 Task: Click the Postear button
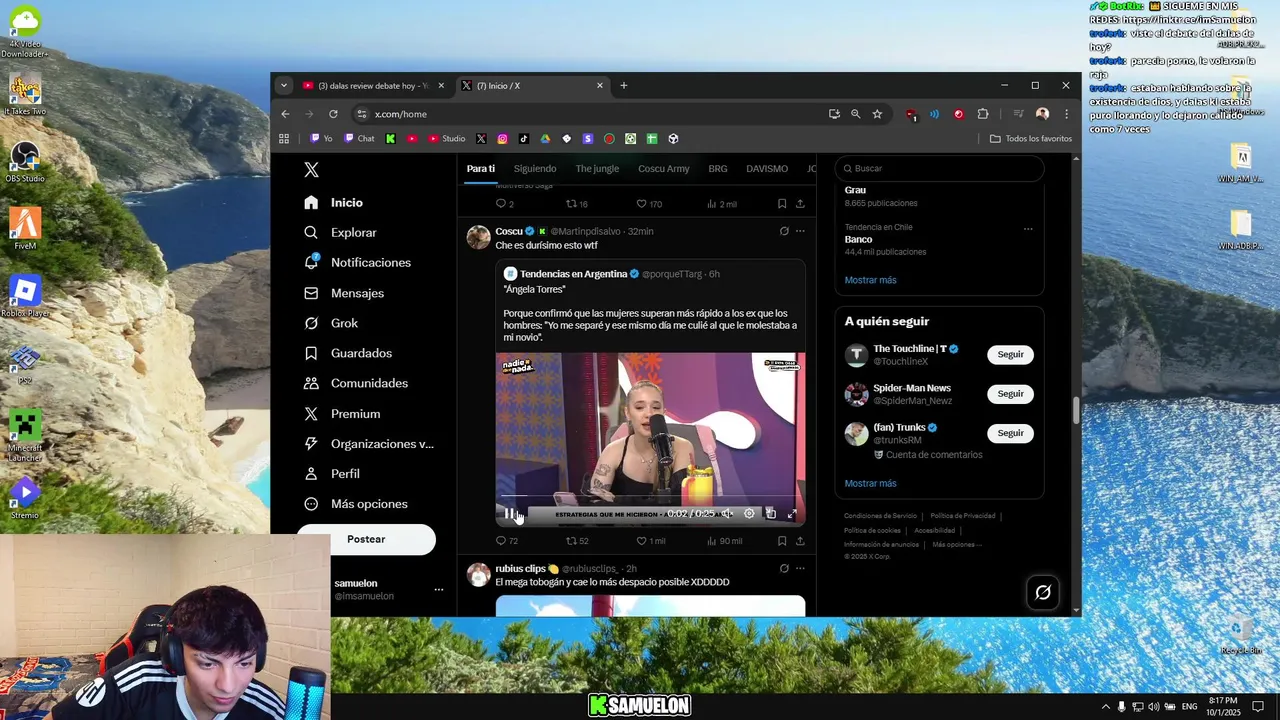(366, 539)
